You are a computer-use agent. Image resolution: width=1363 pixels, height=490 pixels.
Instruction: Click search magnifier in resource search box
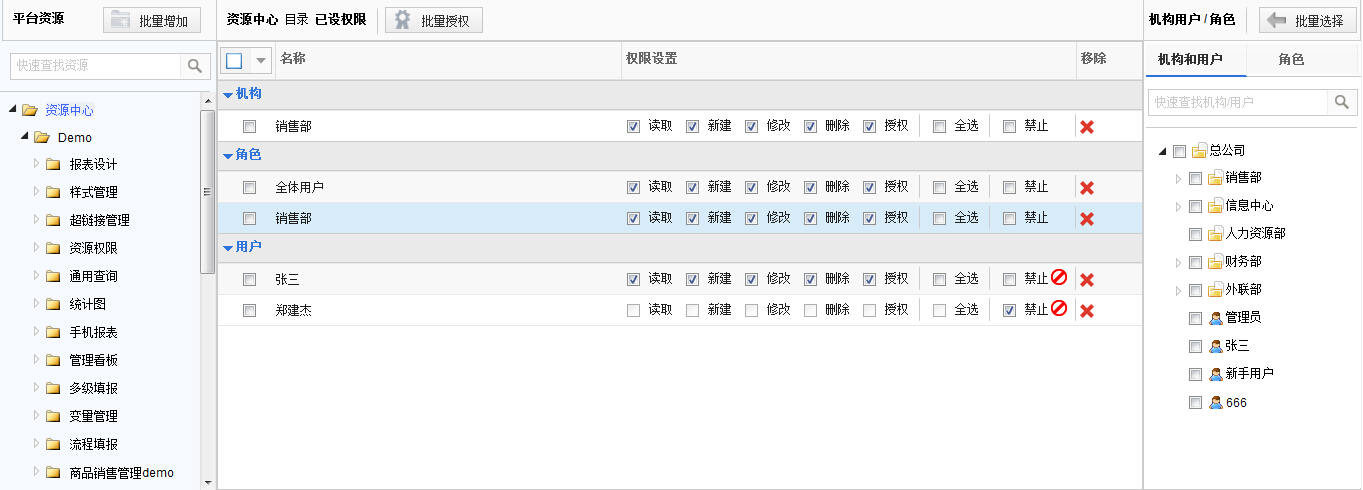point(195,66)
